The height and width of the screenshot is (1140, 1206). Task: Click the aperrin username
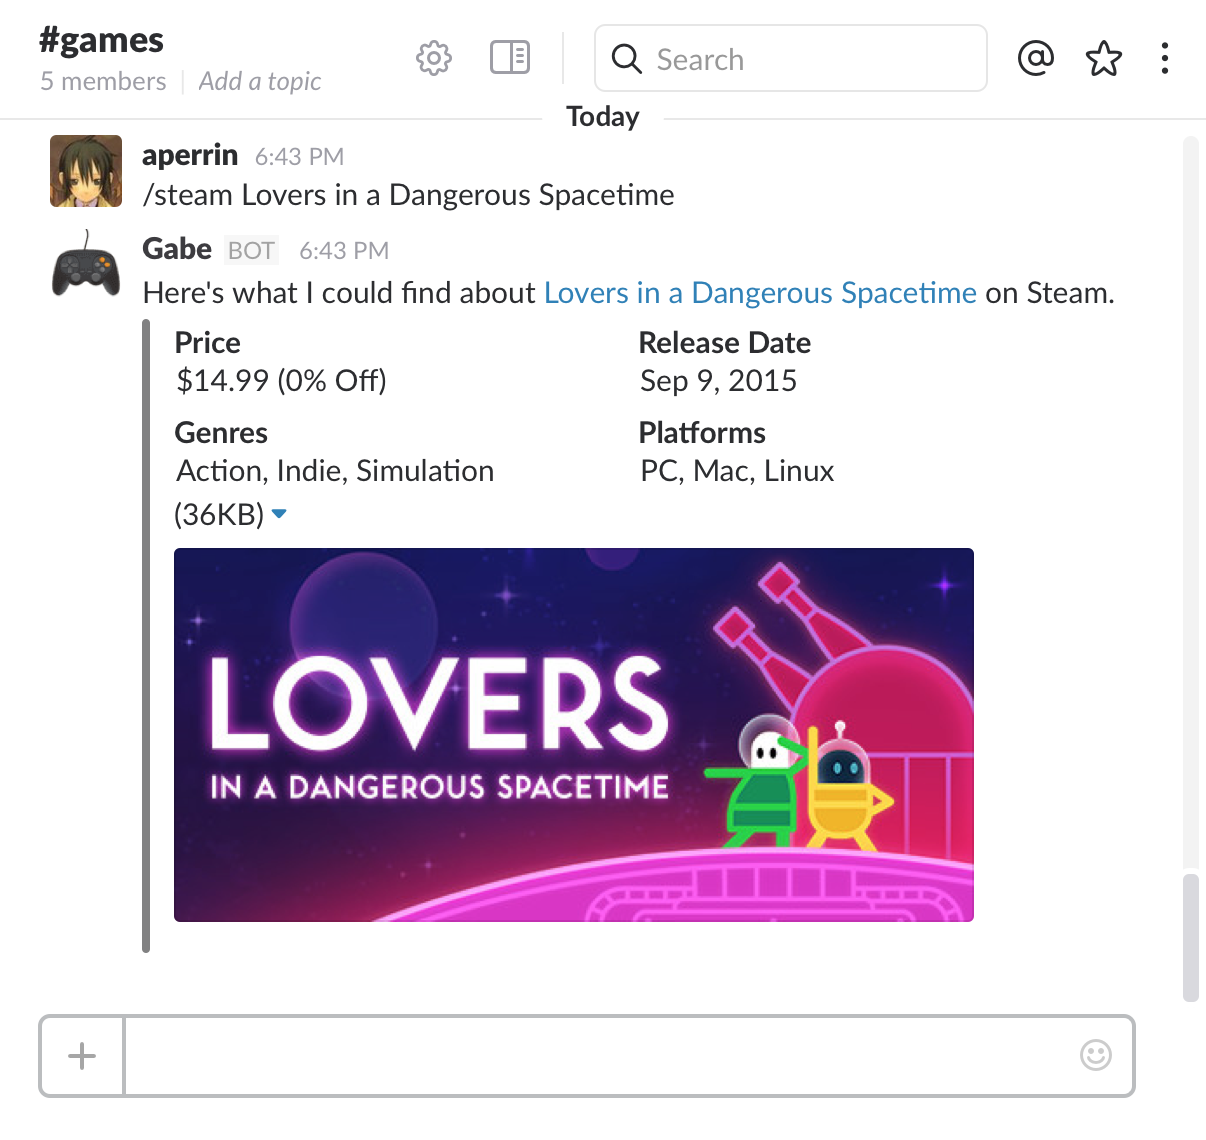pyautogui.click(x=190, y=155)
